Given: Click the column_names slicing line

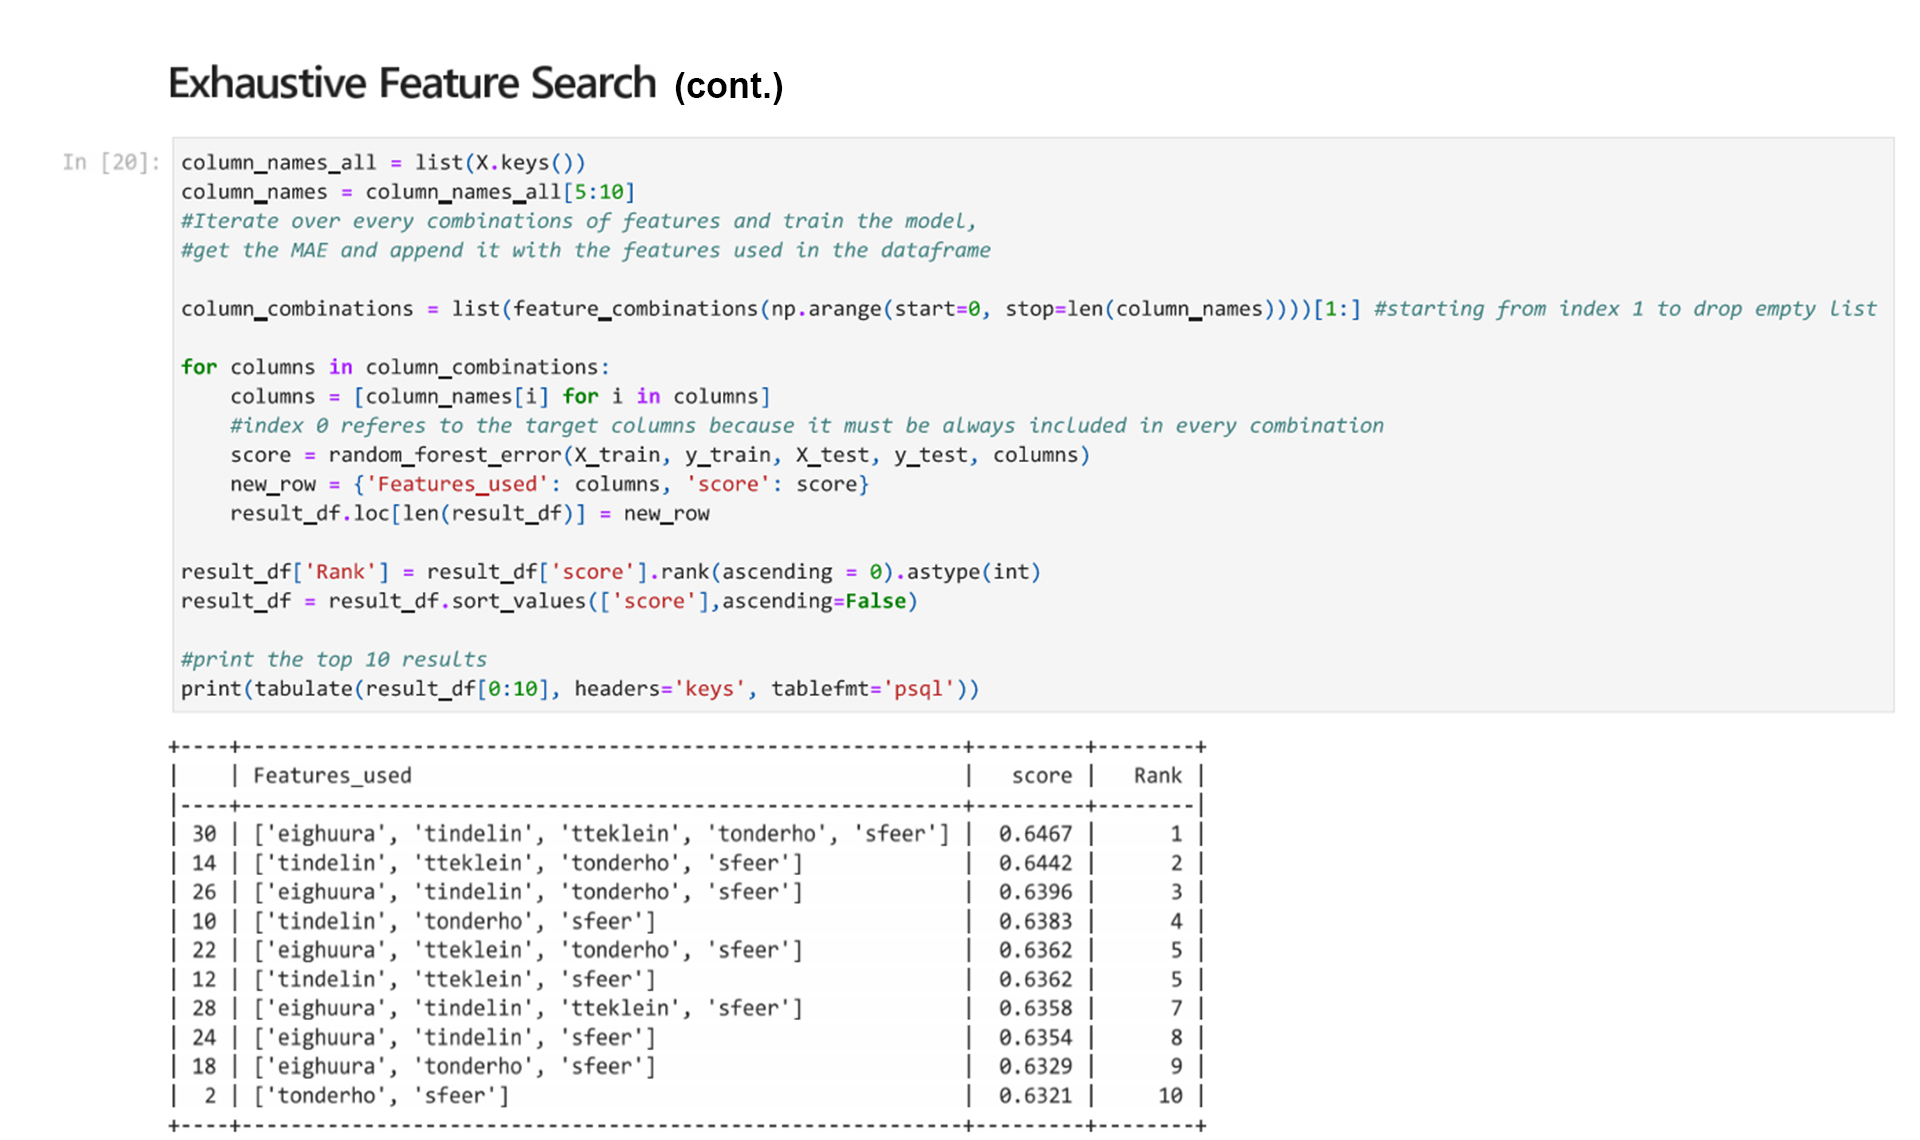Looking at the screenshot, I should coord(407,191).
